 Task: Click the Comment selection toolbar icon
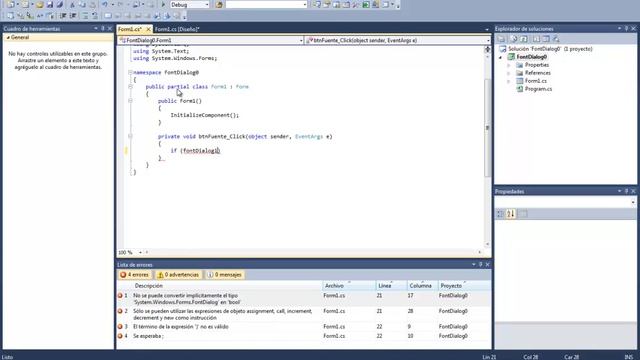(85, 16)
